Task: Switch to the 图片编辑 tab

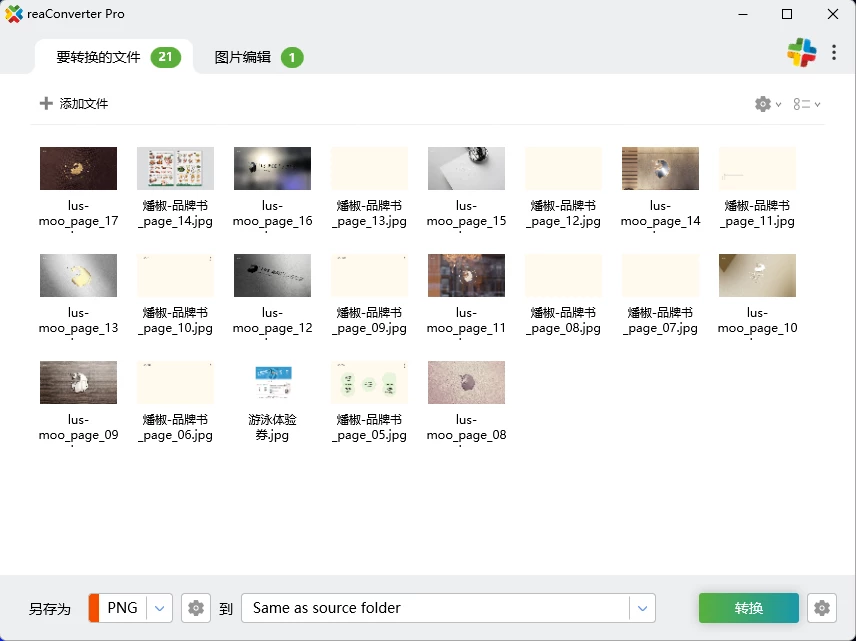Action: click(243, 57)
